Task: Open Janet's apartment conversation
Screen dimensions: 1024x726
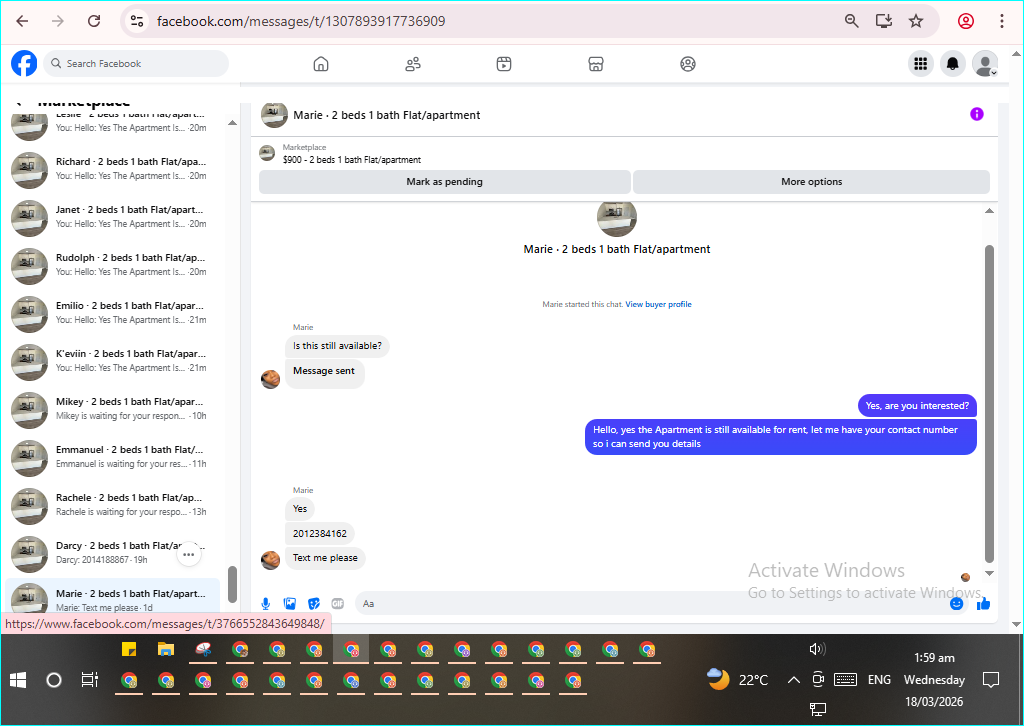Action: point(112,218)
